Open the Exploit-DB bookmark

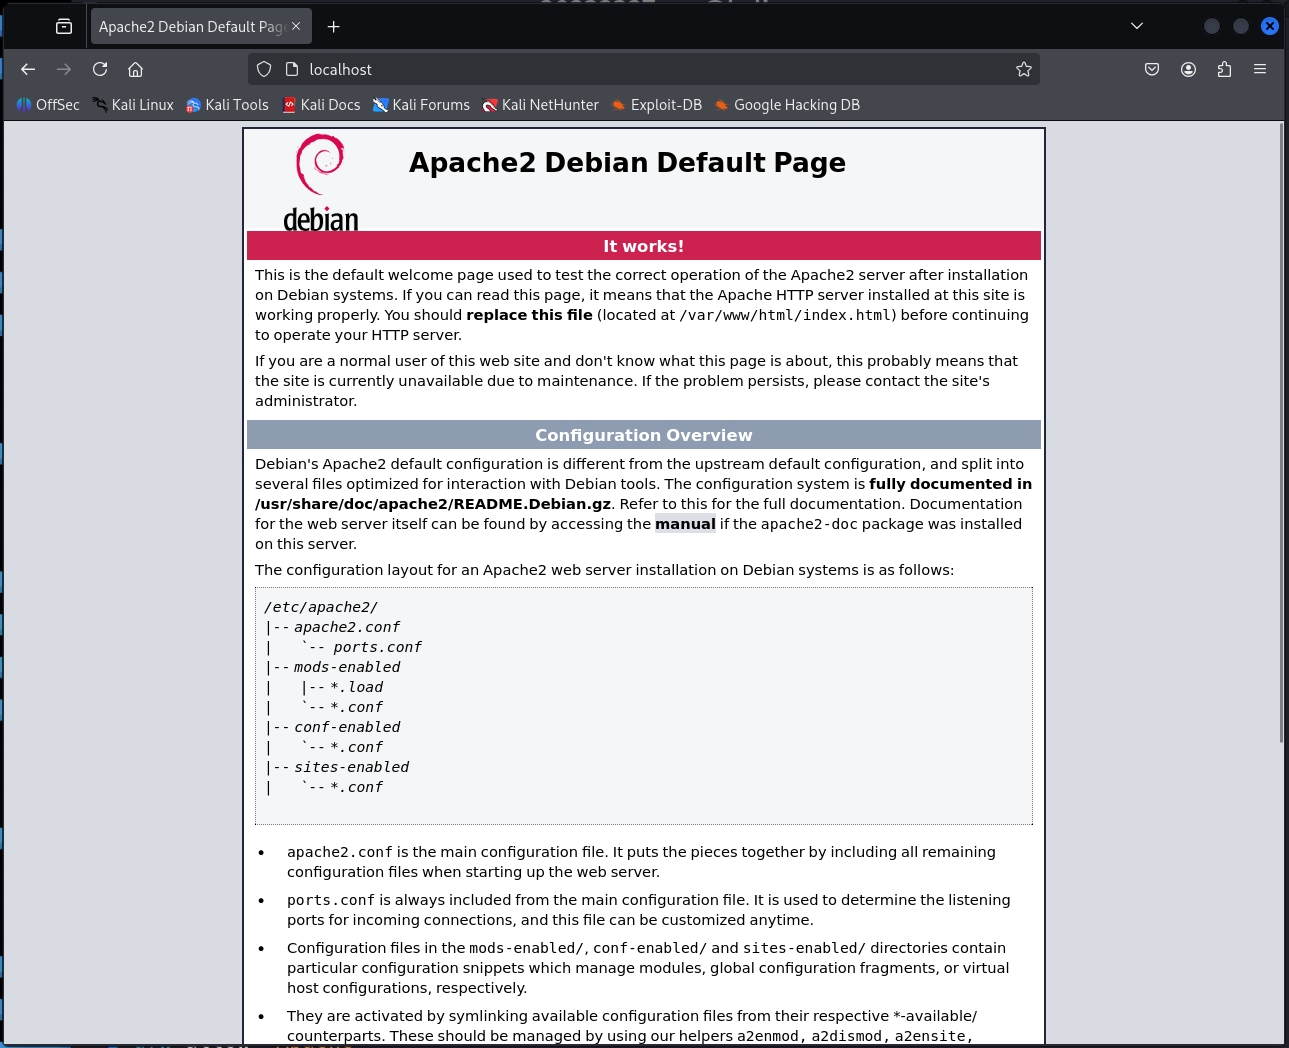[x=657, y=105]
